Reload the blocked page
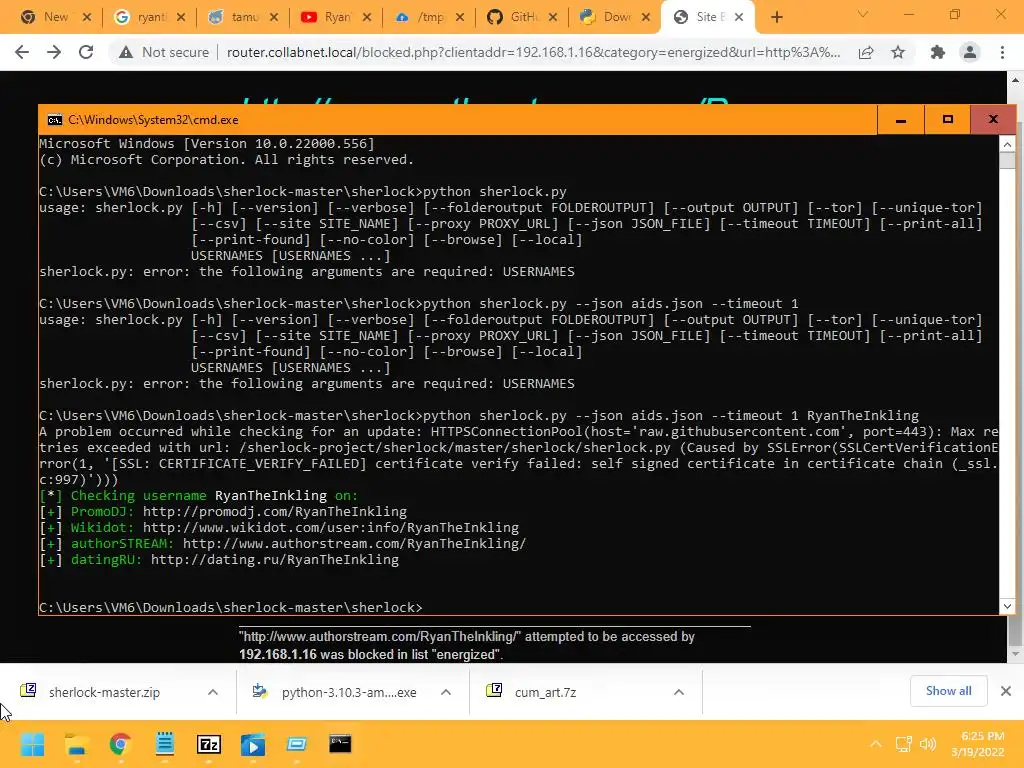Viewport: 1024px width, 768px height. 86,52
